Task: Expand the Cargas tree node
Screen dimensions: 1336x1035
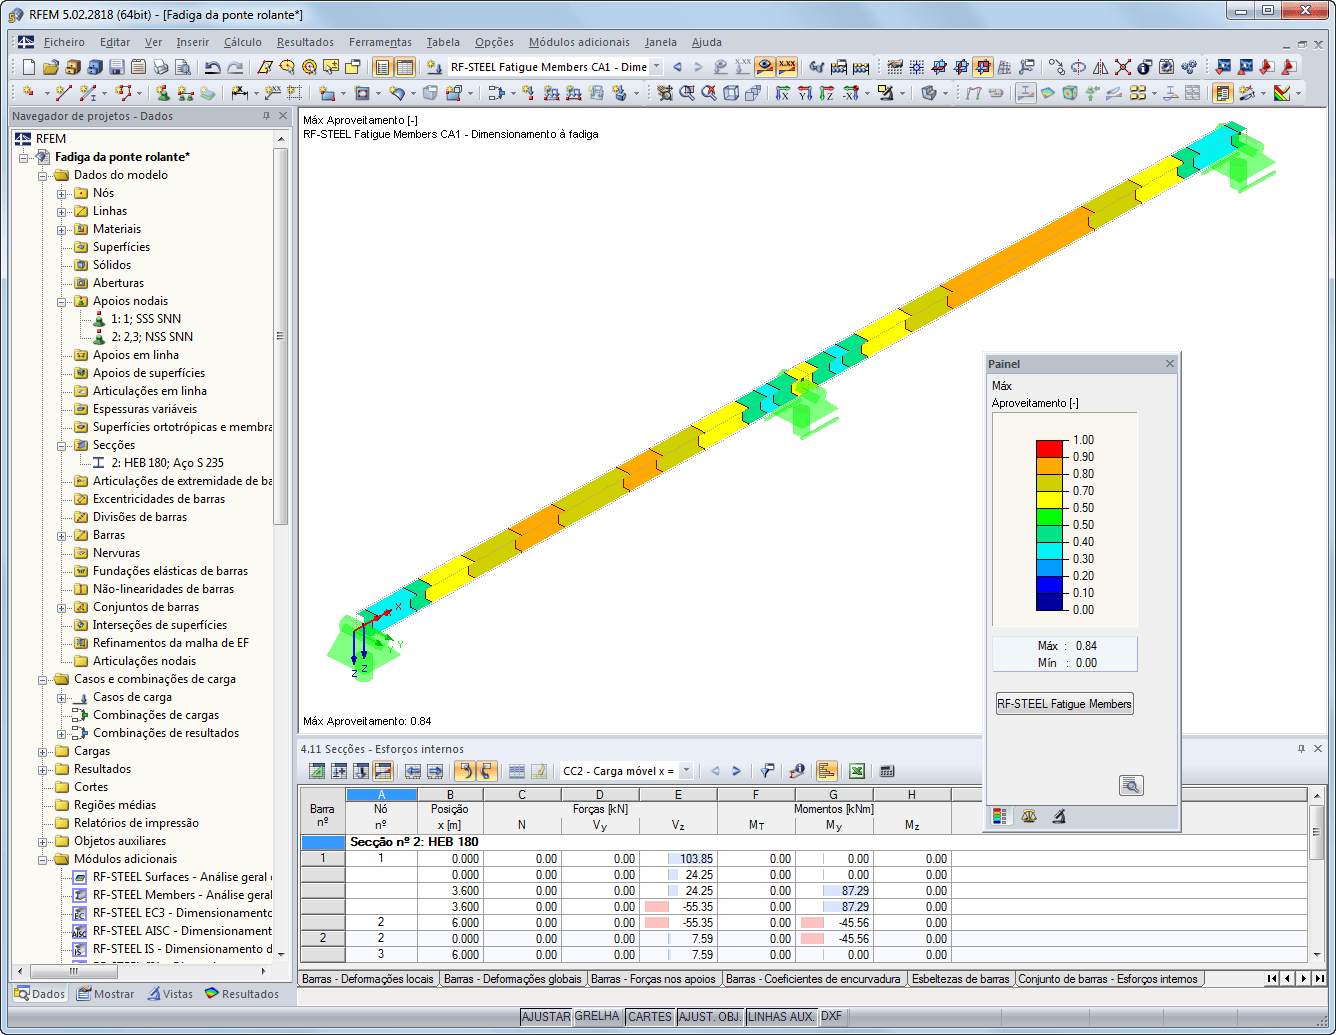Action: coord(43,751)
